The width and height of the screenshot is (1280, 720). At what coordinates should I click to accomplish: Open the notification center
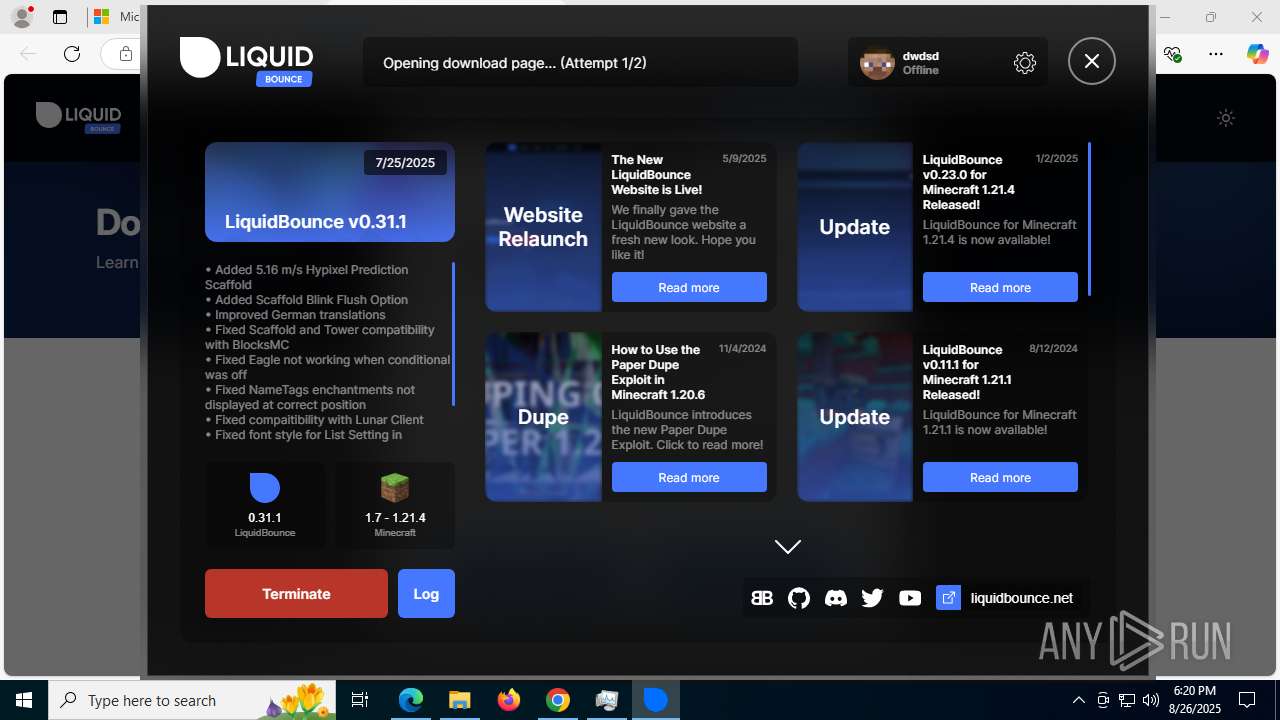click(x=1247, y=700)
